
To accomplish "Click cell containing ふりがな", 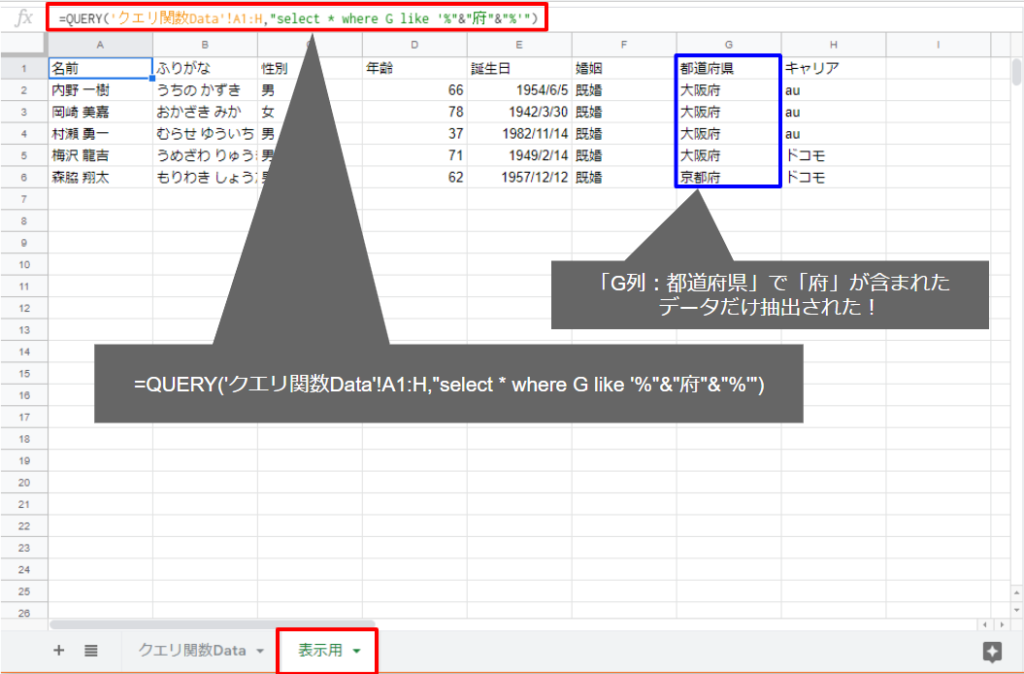I will (205, 68).
